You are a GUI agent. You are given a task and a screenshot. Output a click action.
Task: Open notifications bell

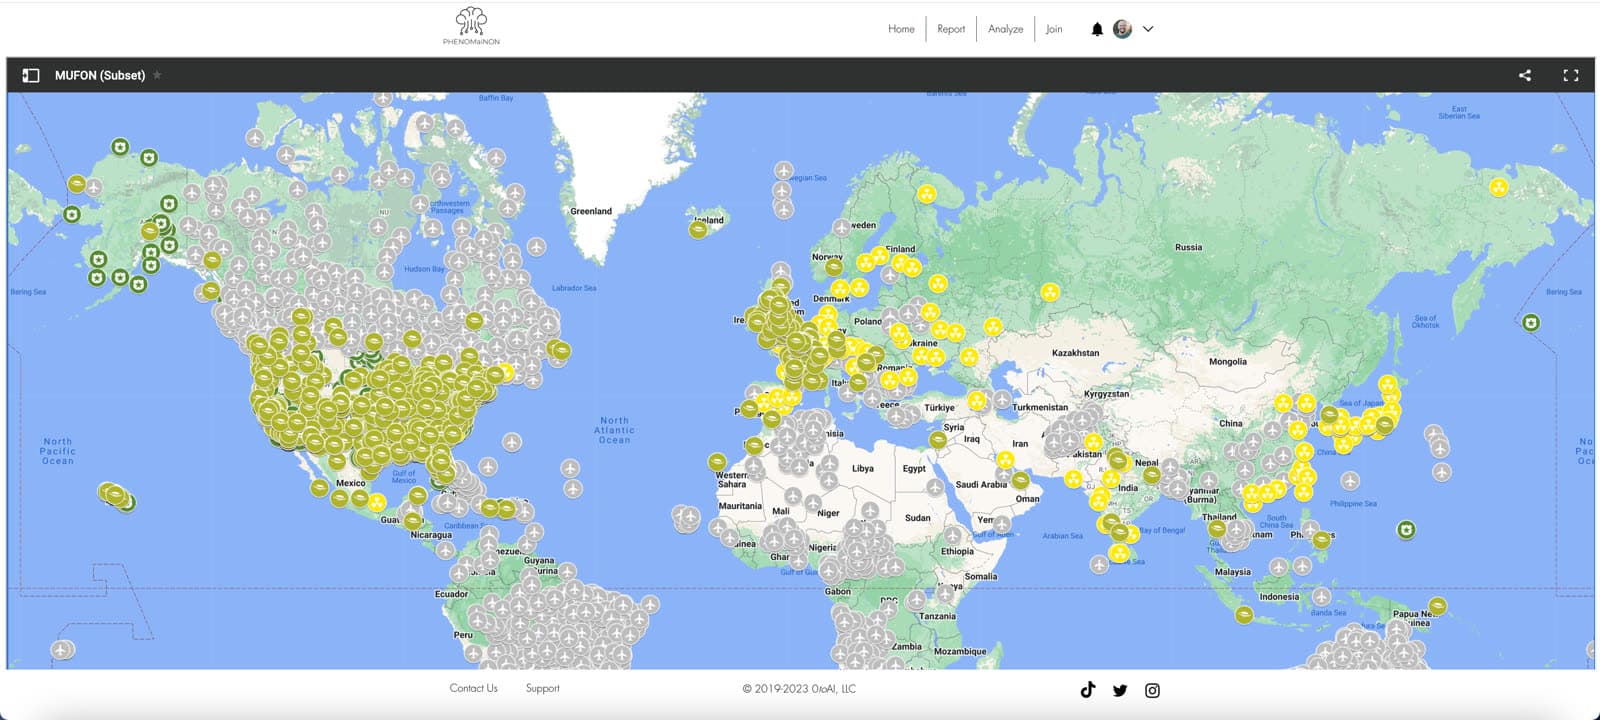pos(1097,29)
